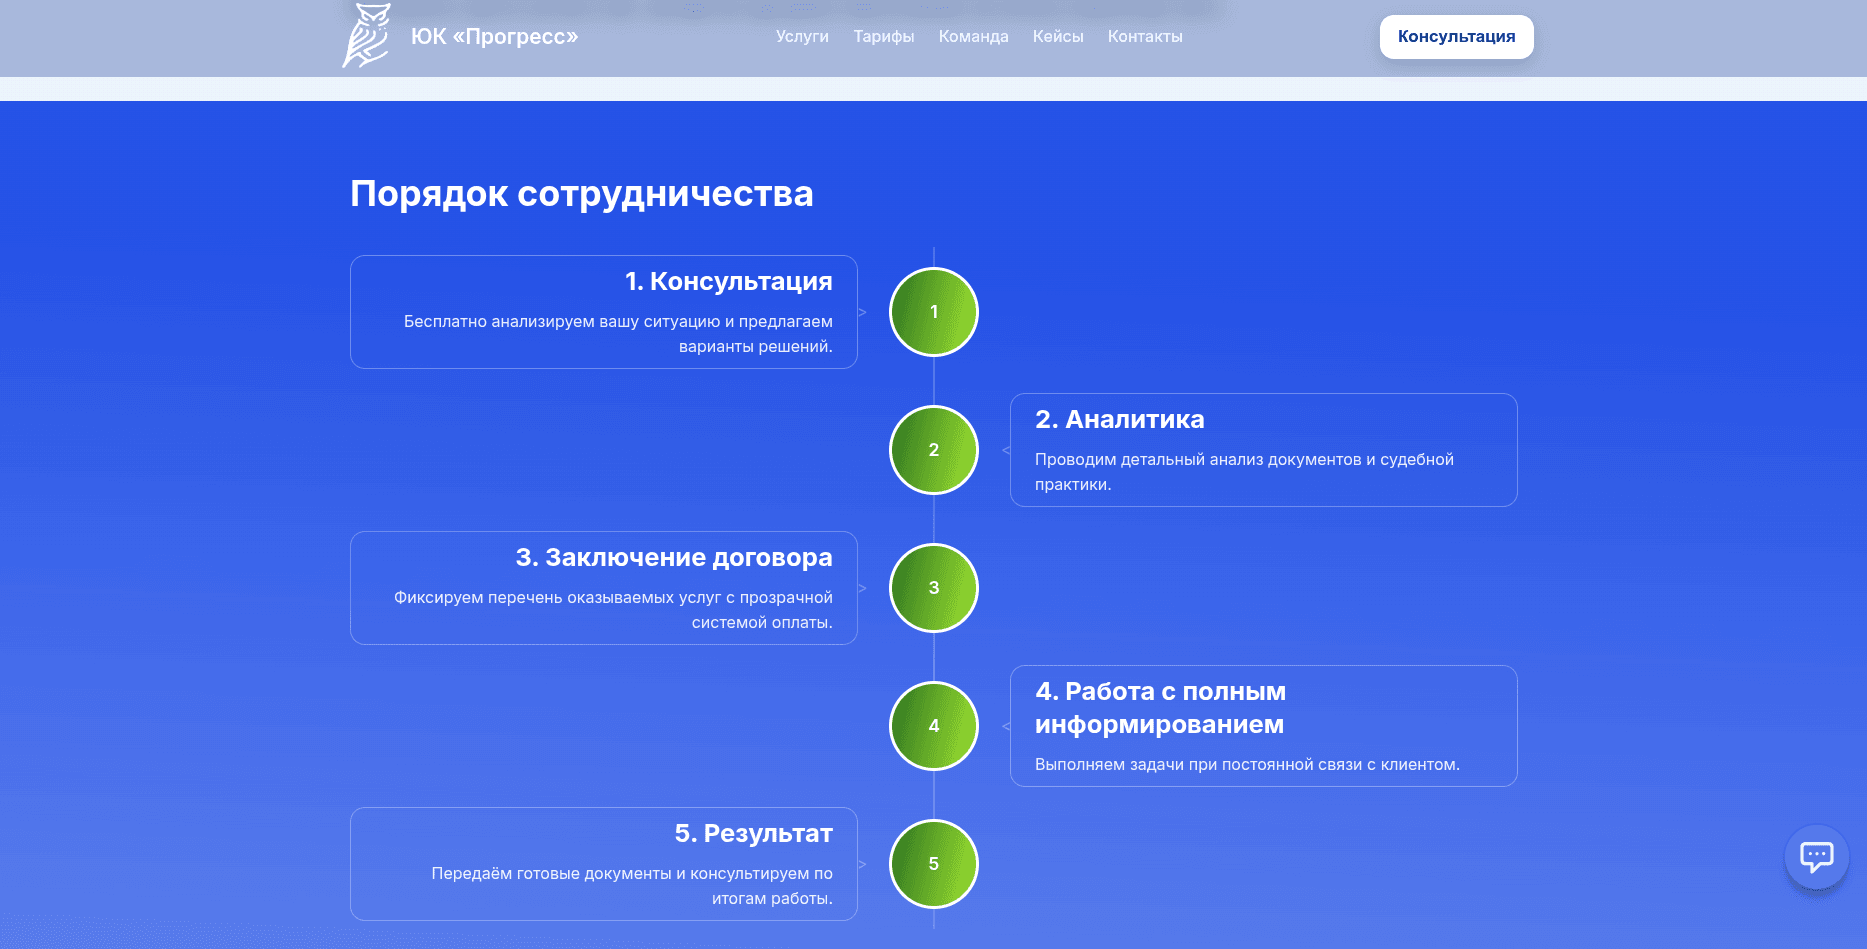1867x949 pixels.
Task: Click the green circle numbered 2
Action: point(933,450)
